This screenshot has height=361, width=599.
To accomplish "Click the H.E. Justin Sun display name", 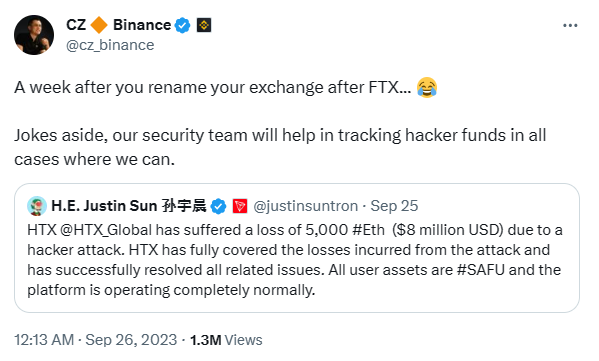I will [x=129, y=206].
